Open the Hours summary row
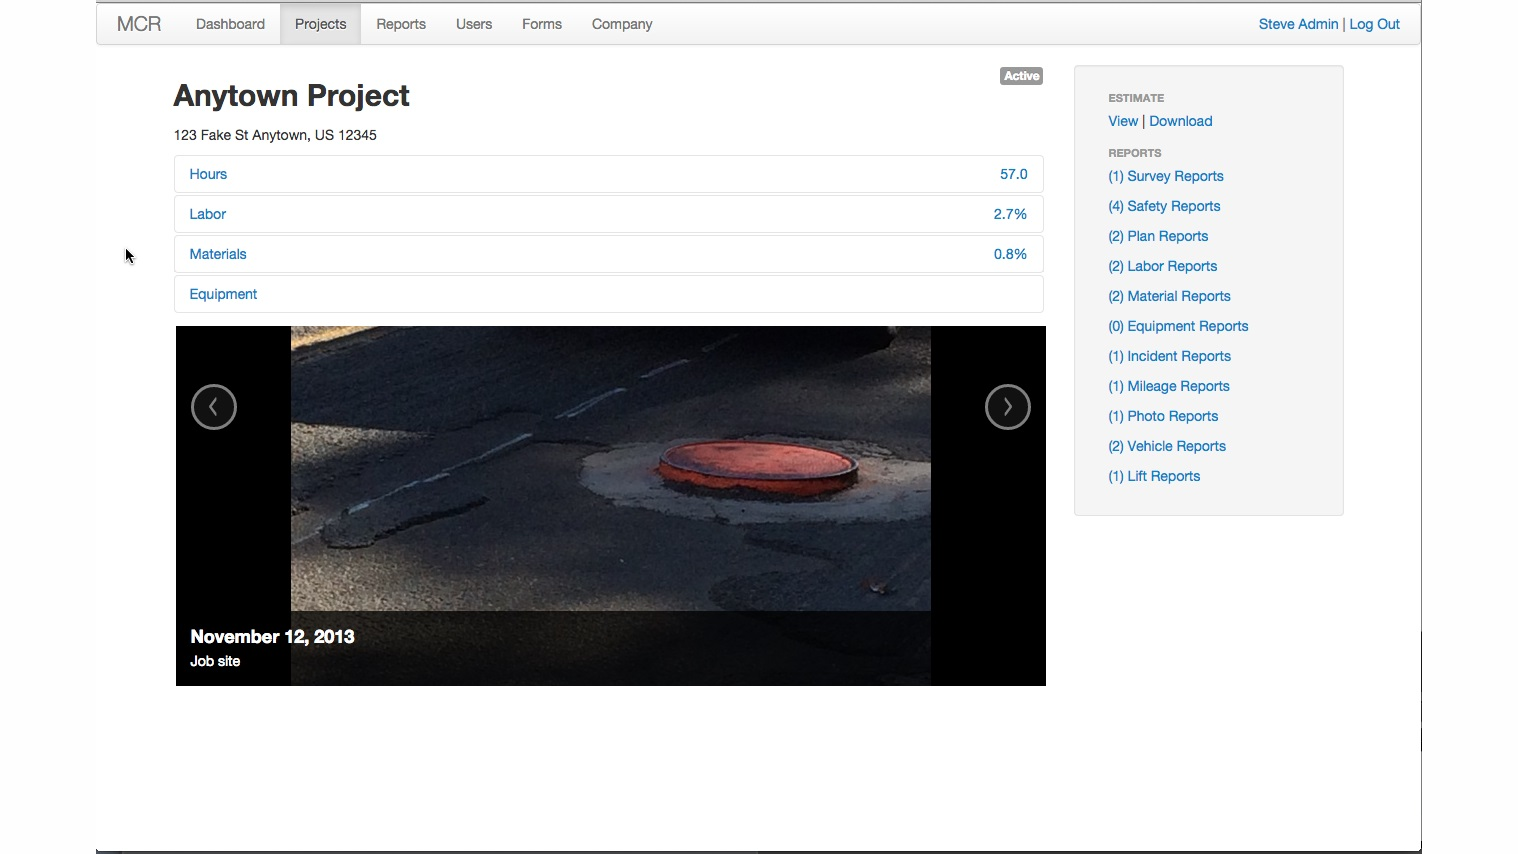The height and width of the screenshot is (854, 1518). click(x=608, y=174)
